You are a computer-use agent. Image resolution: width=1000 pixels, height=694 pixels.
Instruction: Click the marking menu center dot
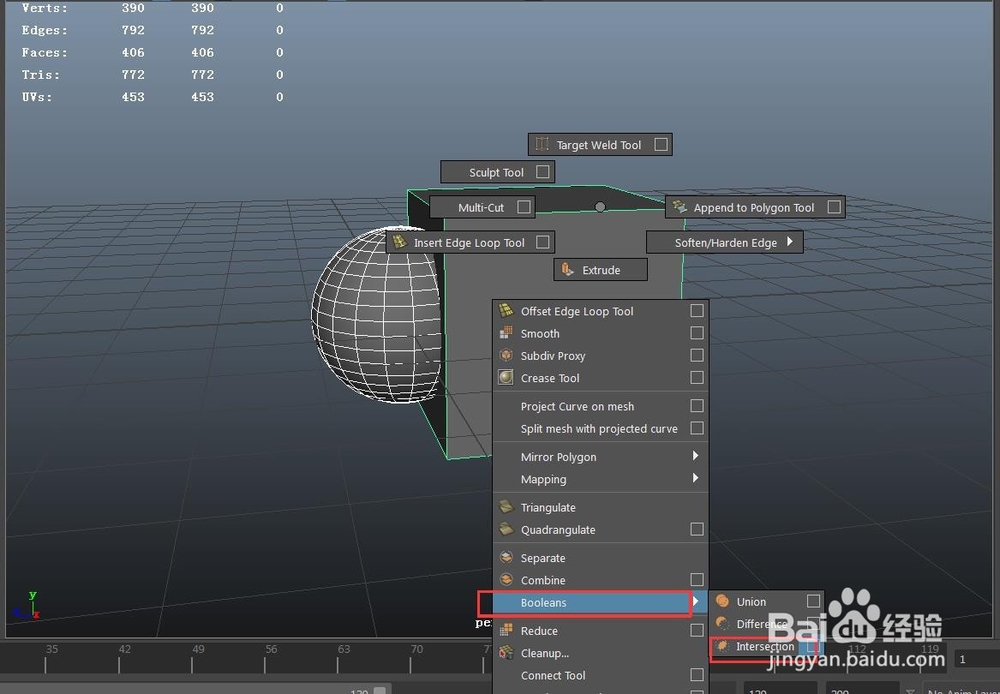(600, 207)
